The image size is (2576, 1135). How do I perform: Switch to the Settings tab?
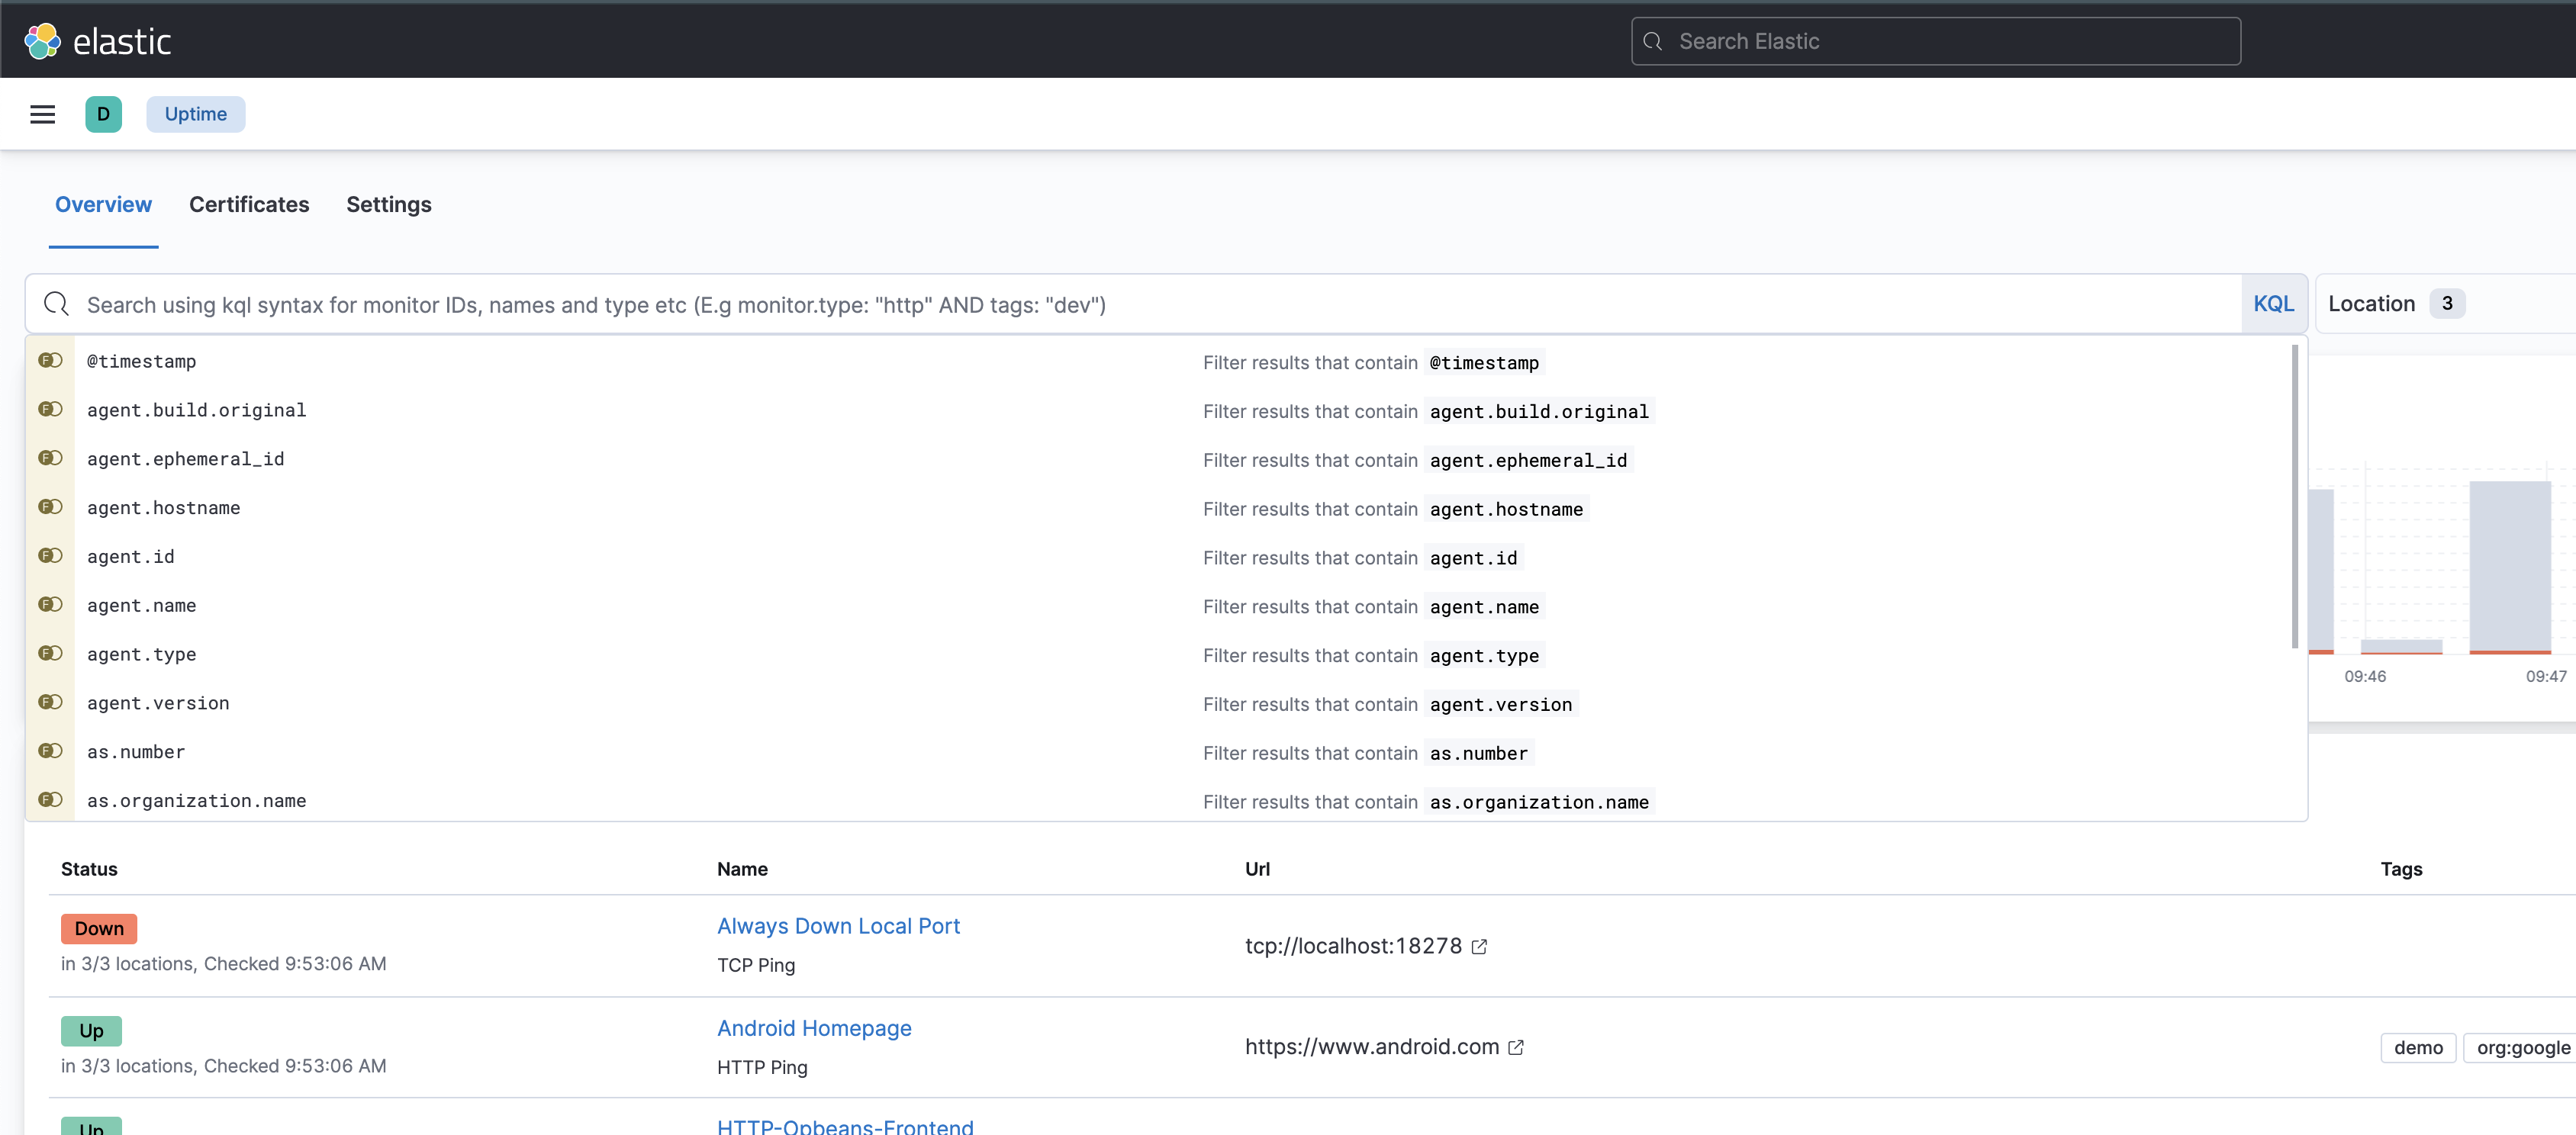[389, 204]
